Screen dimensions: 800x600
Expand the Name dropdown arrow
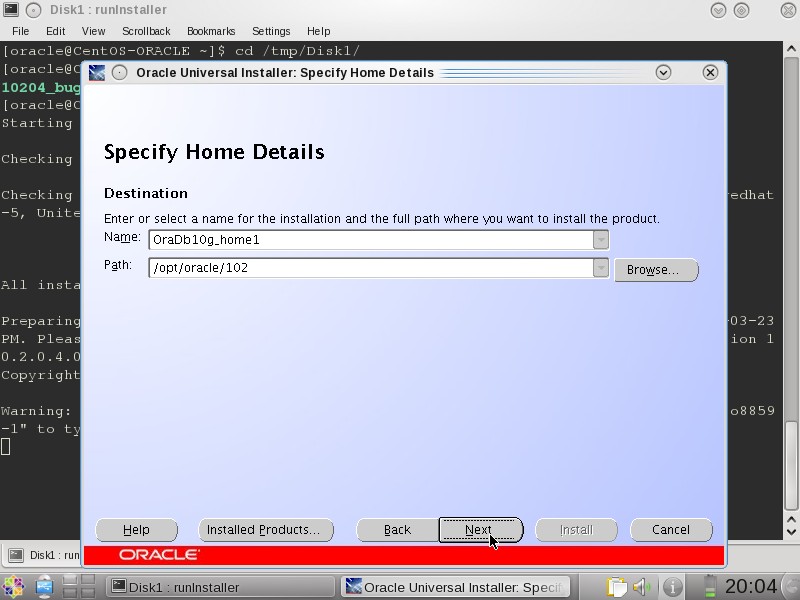point(601,239)
